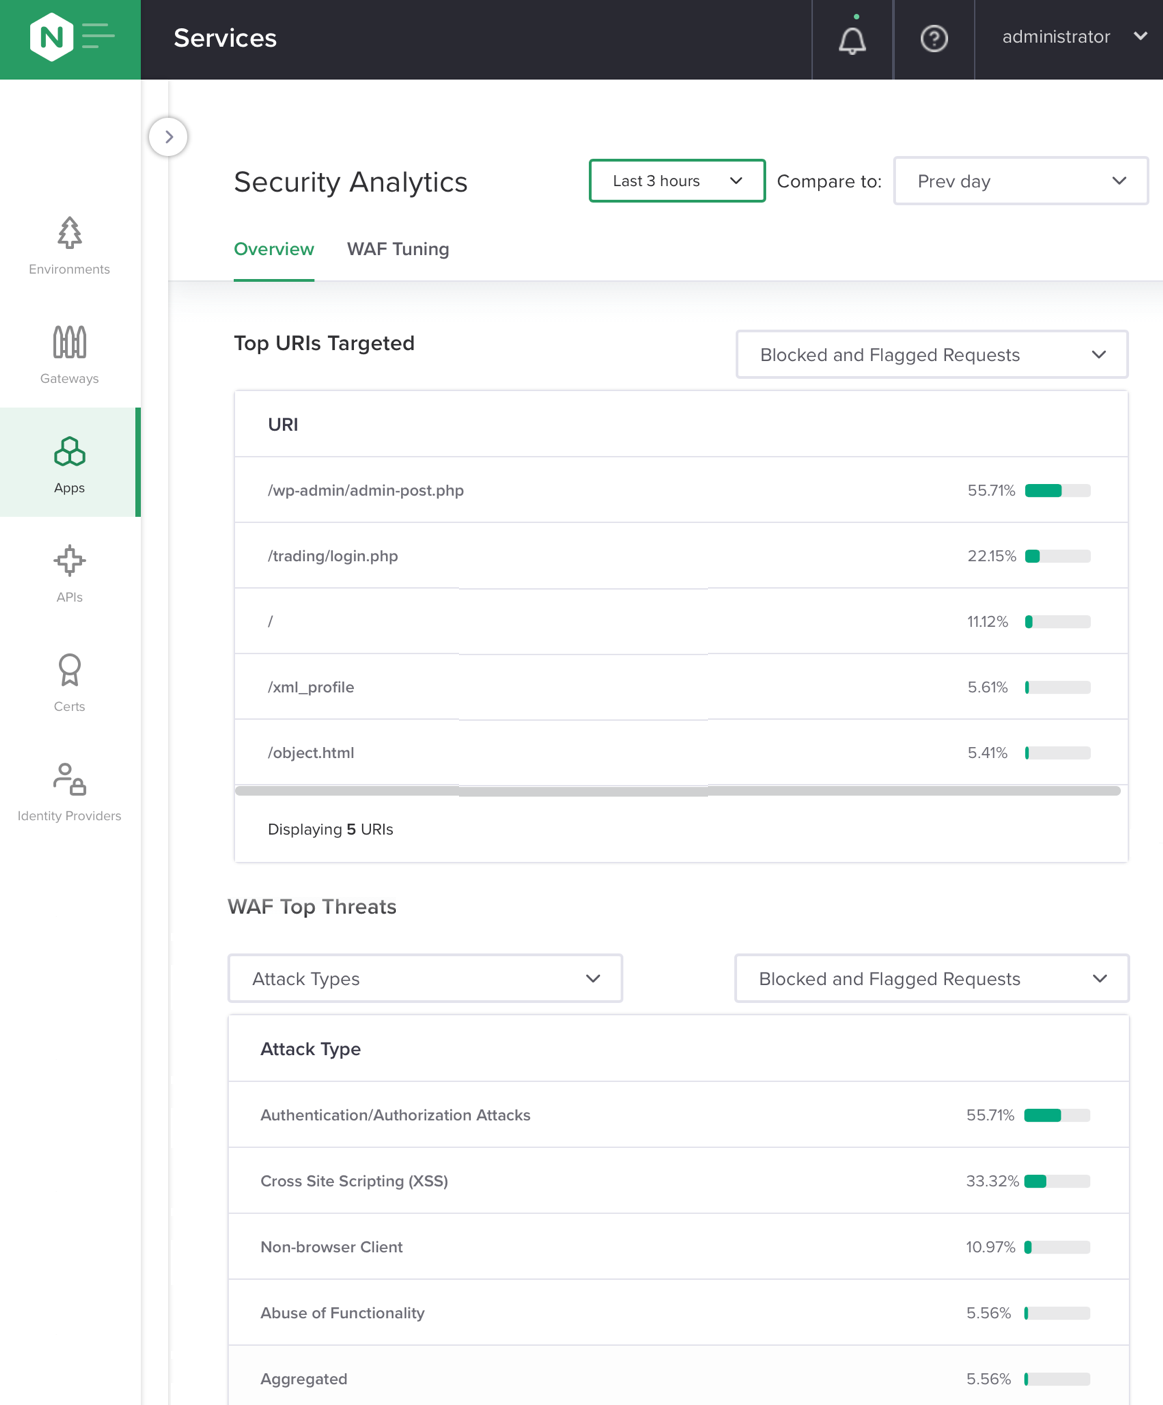This screenshot has height=1405, width=1163.
Task: Open Top URIs Blocked and Flagged Requests dropdown
Action: pyautogui.click(x=932, y=355)
